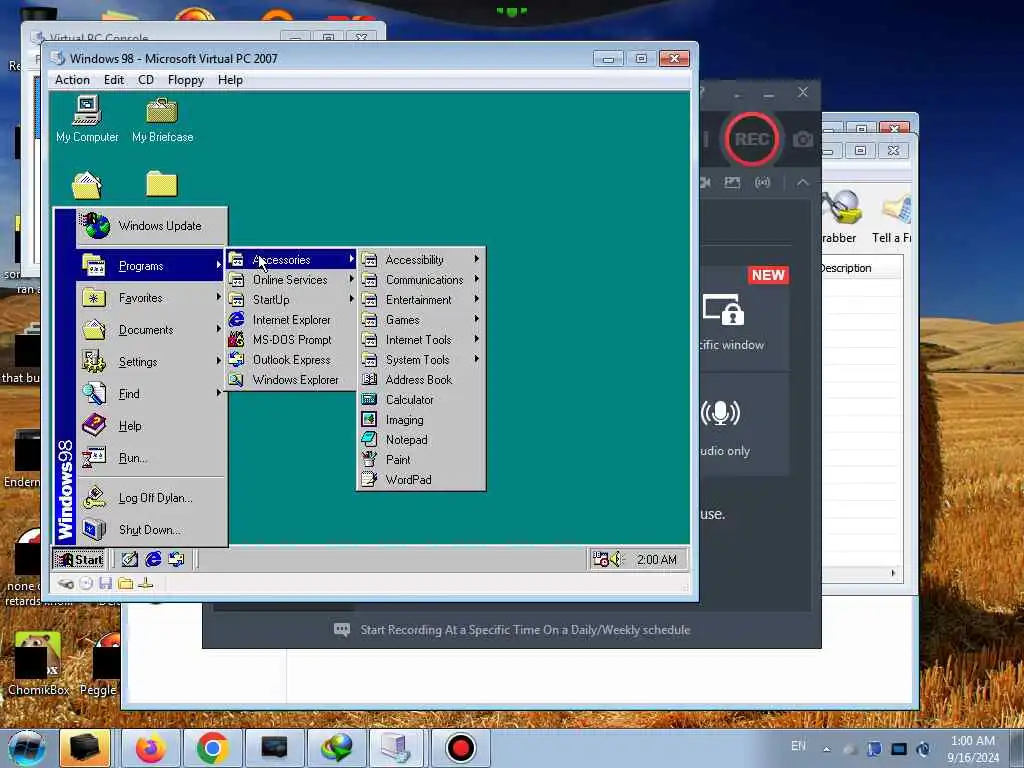Image resolution: width=1024 pixels, height=768 pixels.
Task: Open Windows Explorer from Programs menu
Action: pyautogui.click(x=291, y=379)
